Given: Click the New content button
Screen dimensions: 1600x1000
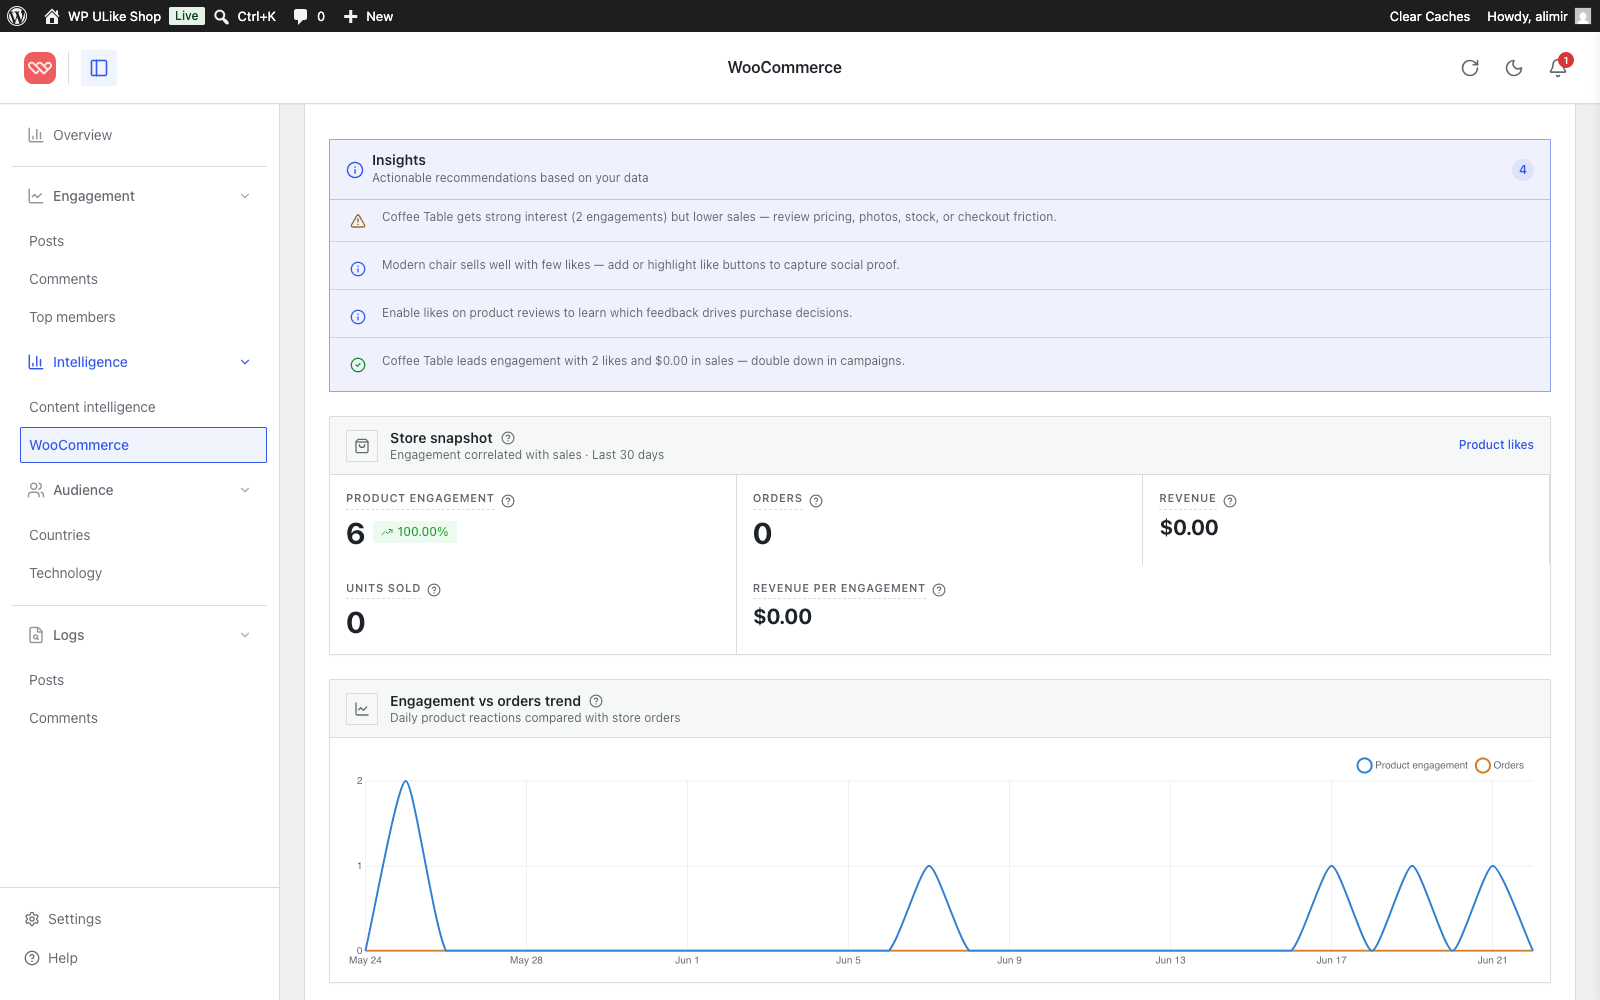Looking at the screenshot, I should coord(368,16).
